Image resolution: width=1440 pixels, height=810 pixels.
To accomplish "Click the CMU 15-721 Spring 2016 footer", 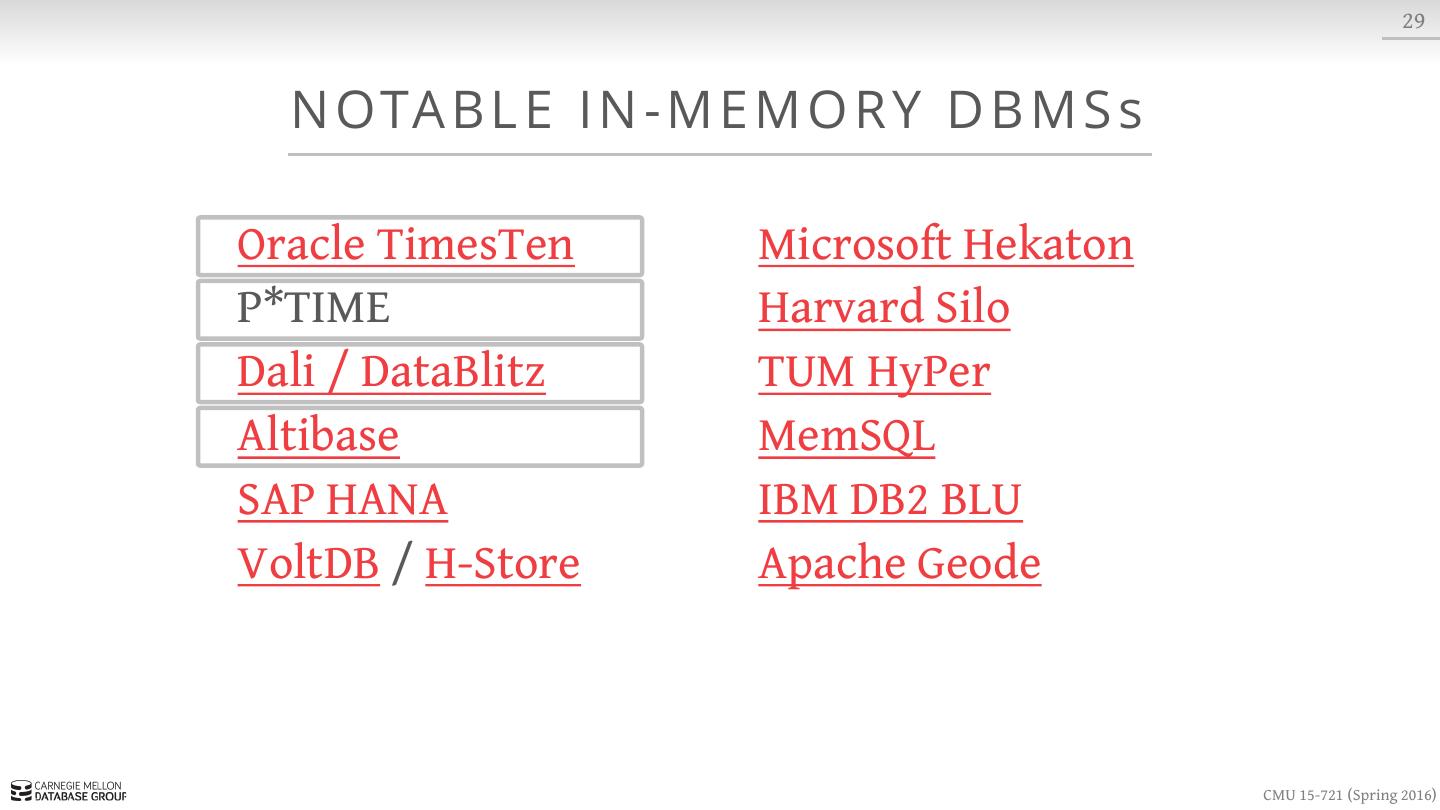I will click(x=1348, y=795).
